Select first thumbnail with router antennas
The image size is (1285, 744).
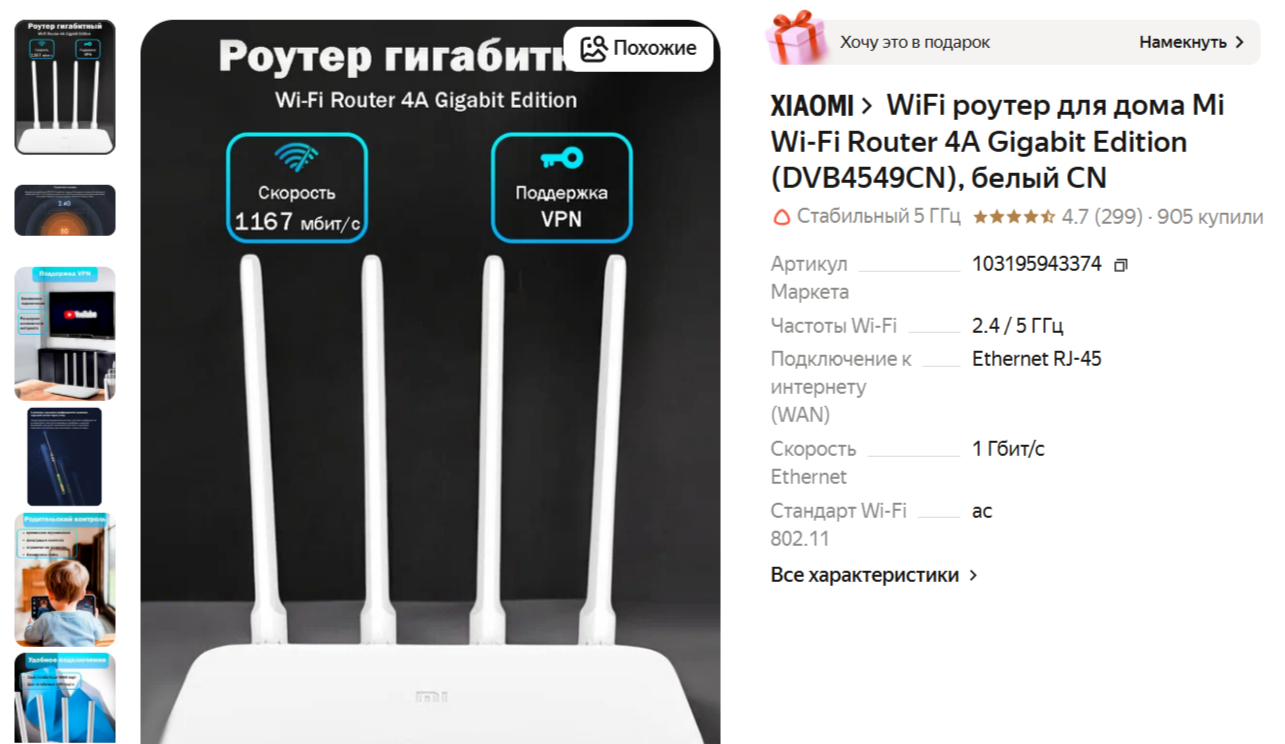(65, 87)
